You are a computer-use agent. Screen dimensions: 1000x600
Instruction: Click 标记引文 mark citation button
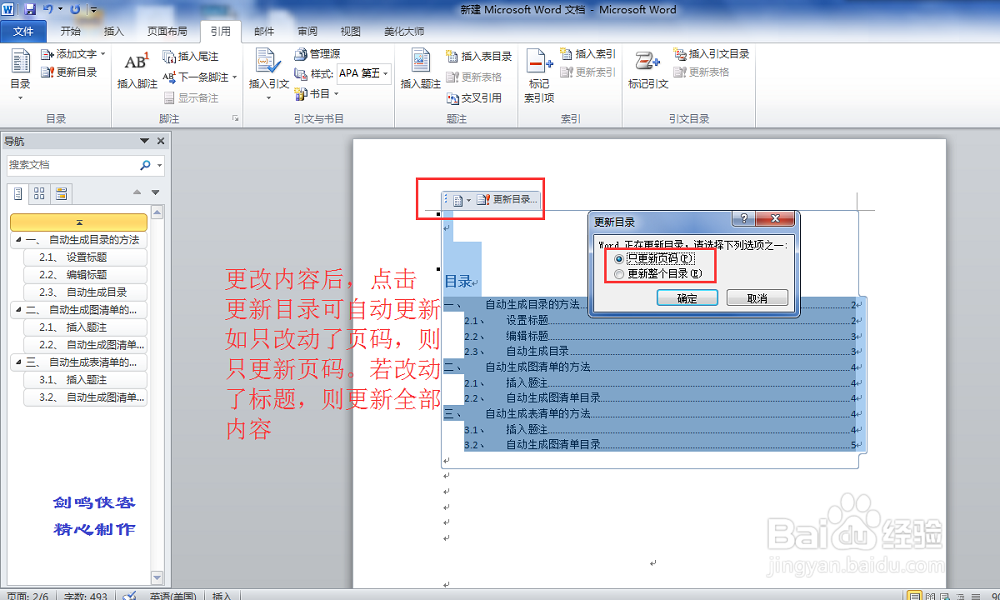648,70
